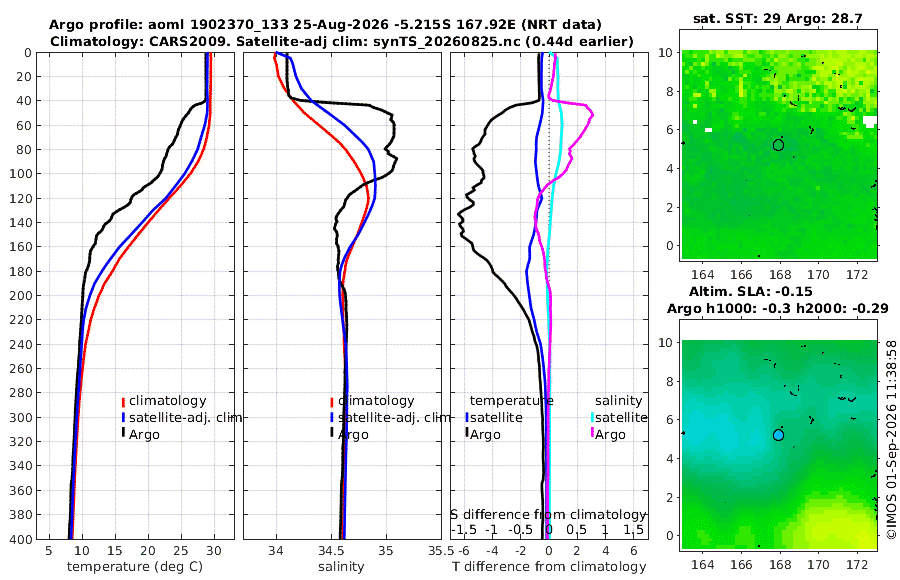Image resolution: width=900 pixels, height=580 pixels.
Task: Click blue temperature satellite legend marker in difference panel
Action: coord(467,418)
